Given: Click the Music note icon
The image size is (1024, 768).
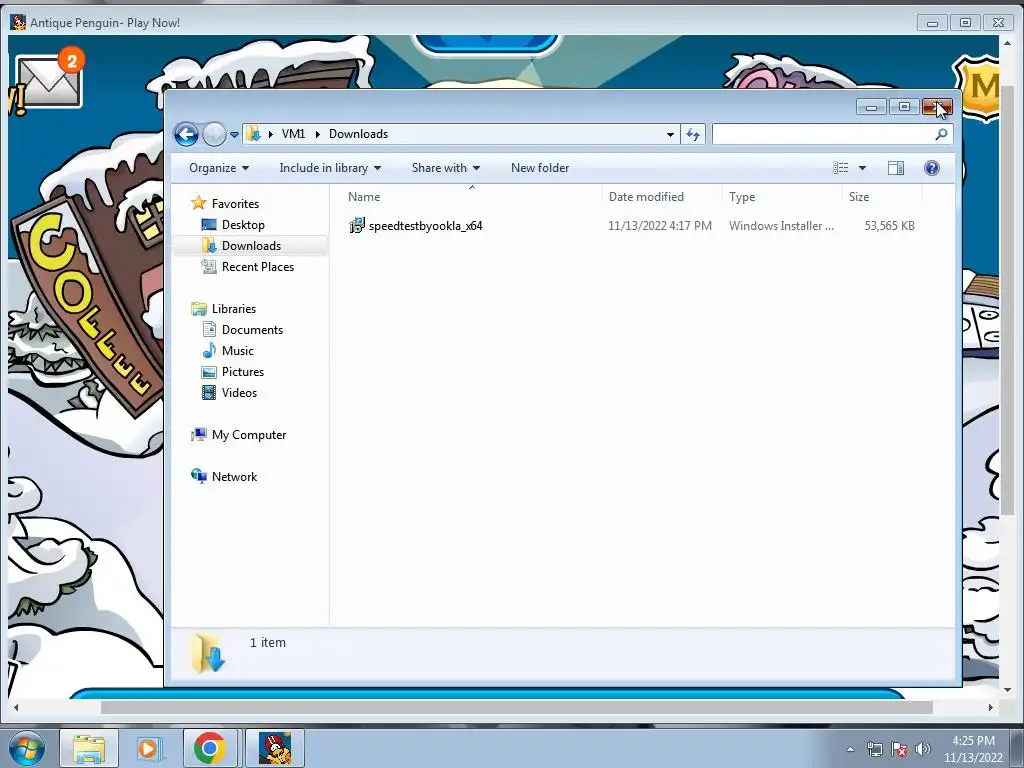Looking at the screenshot, I should pyautogui.click(x=209, y=351).
